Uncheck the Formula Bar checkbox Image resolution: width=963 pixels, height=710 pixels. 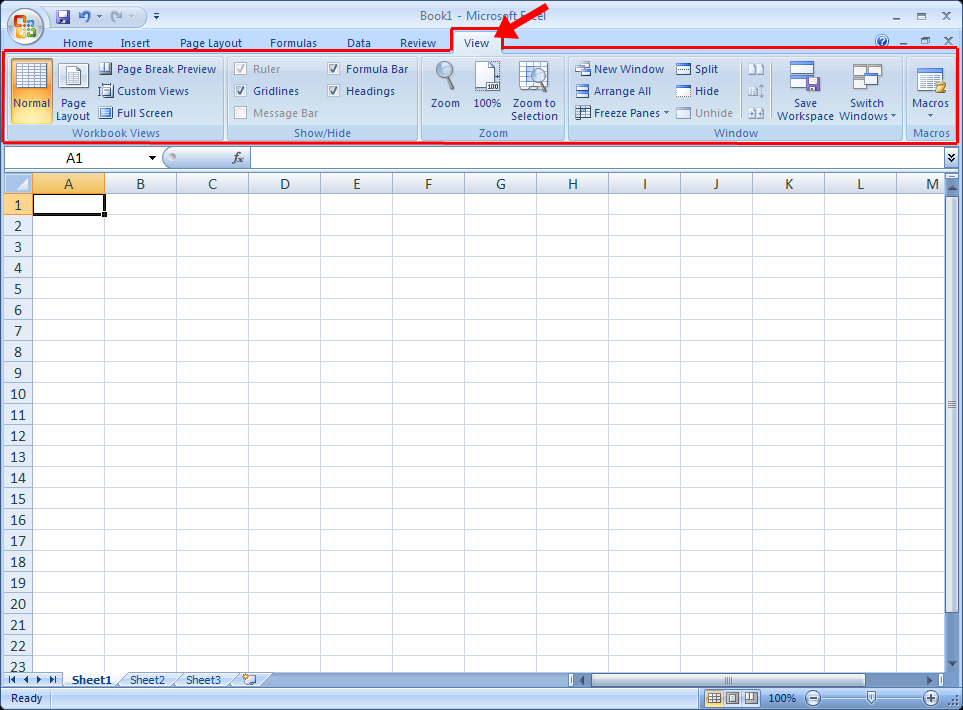tap(333, 69)
